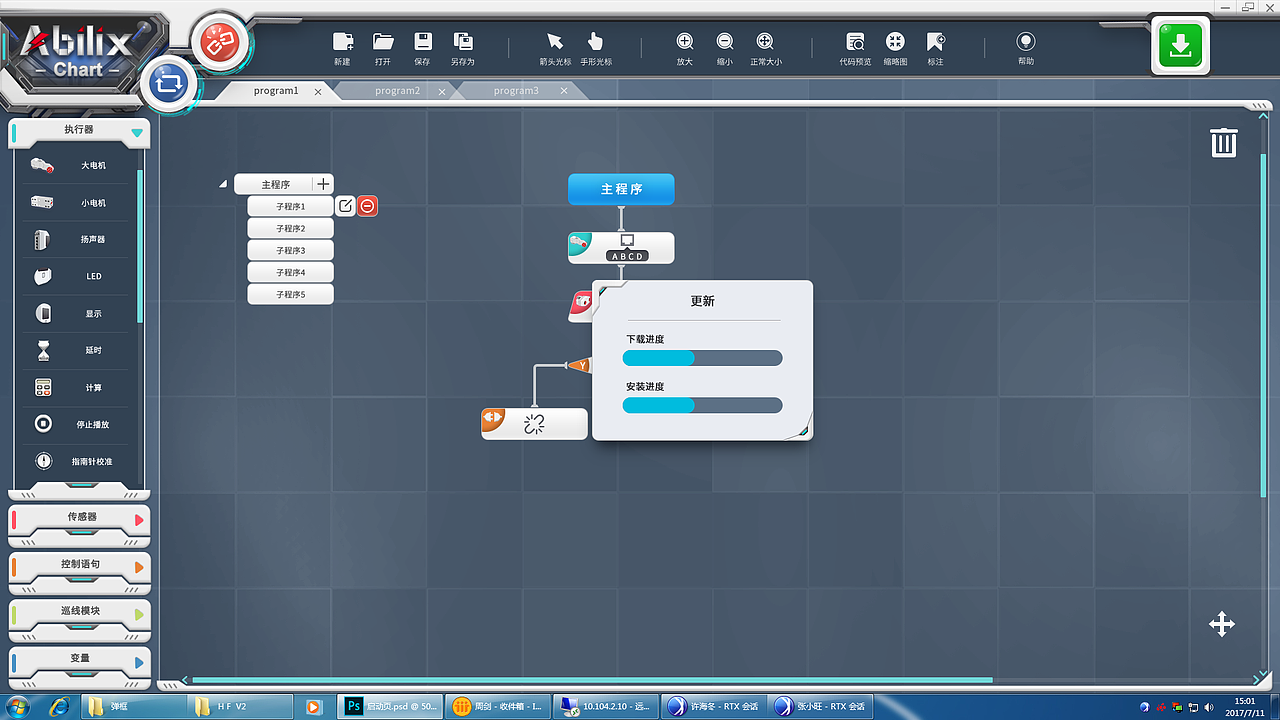
Task: Select 子程序3 in the tree
Action: (290, 250)
